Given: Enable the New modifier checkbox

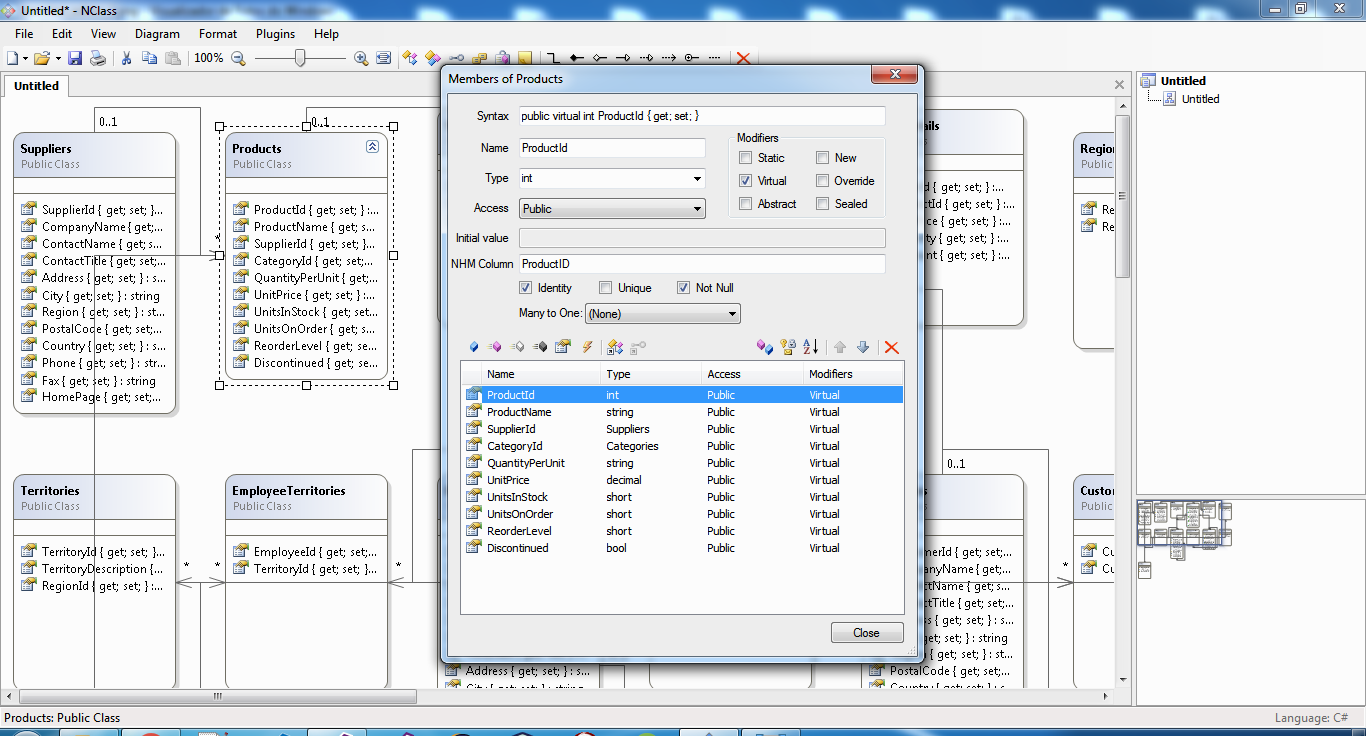Looking at the screenshot, I should click(x=822, y=158).
